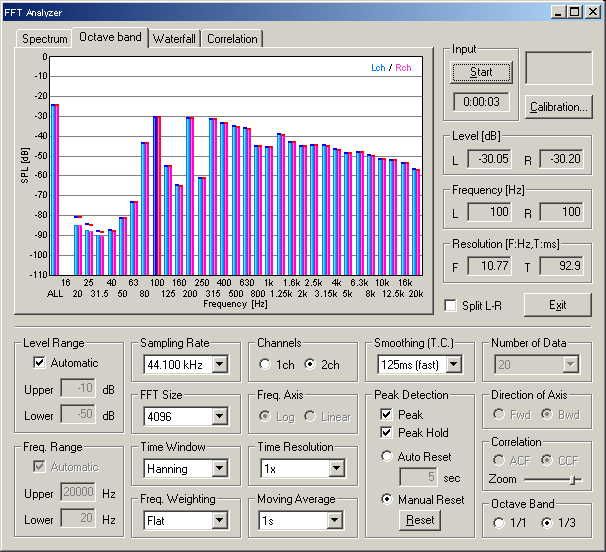Viewport: 606px width, 552px height.
Task: Select the Octave band tab
Action: pyautogui.click(x=110, y=37)
